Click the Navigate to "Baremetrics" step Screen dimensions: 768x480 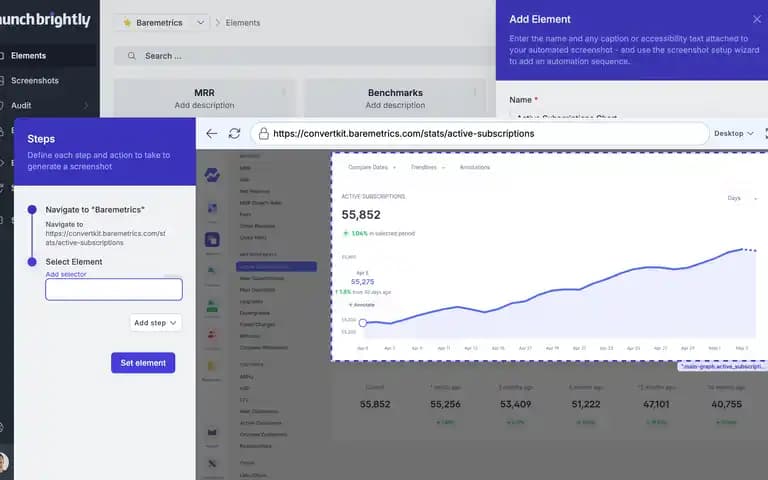pos(95,210)
